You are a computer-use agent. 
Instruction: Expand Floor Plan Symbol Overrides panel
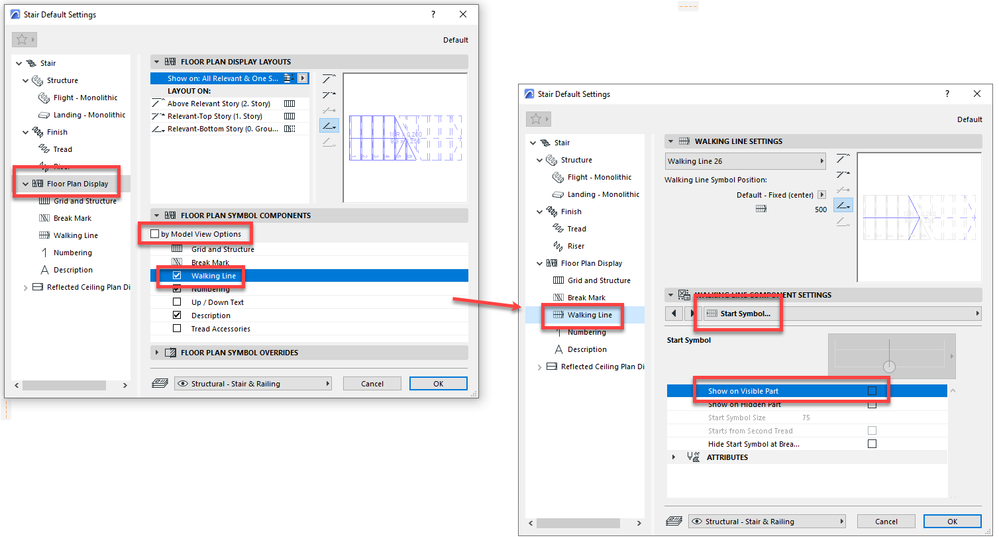[157, 352]
